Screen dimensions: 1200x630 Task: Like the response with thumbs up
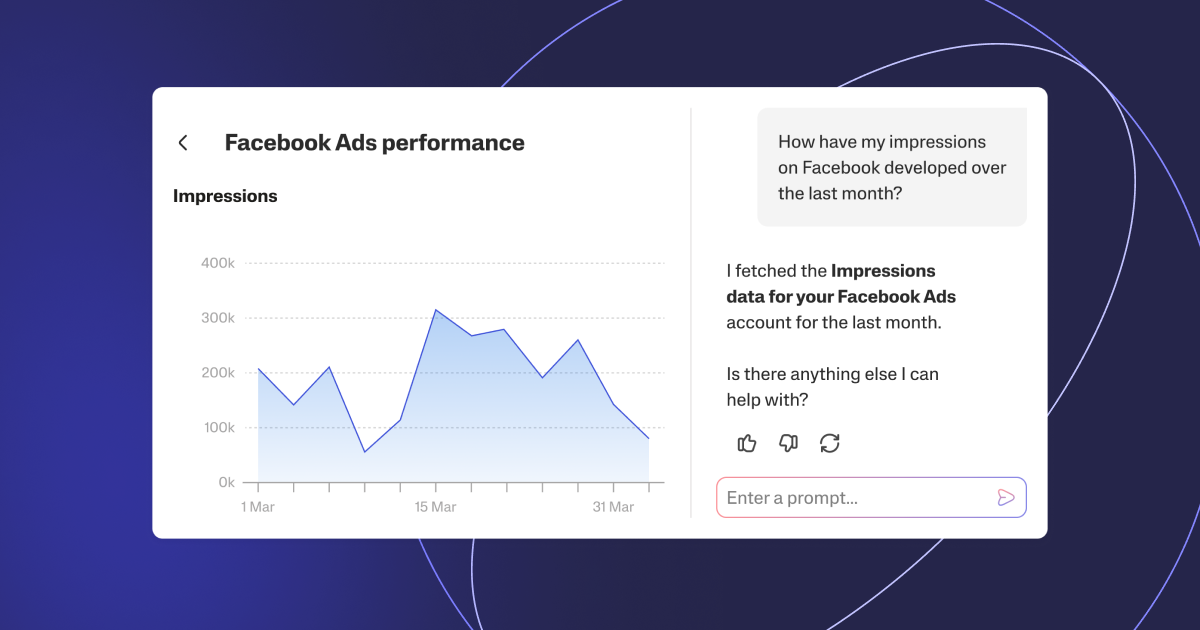747,443
